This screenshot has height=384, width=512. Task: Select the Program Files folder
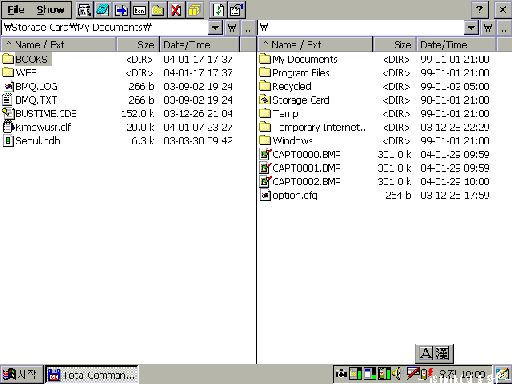tap(295, 73)
